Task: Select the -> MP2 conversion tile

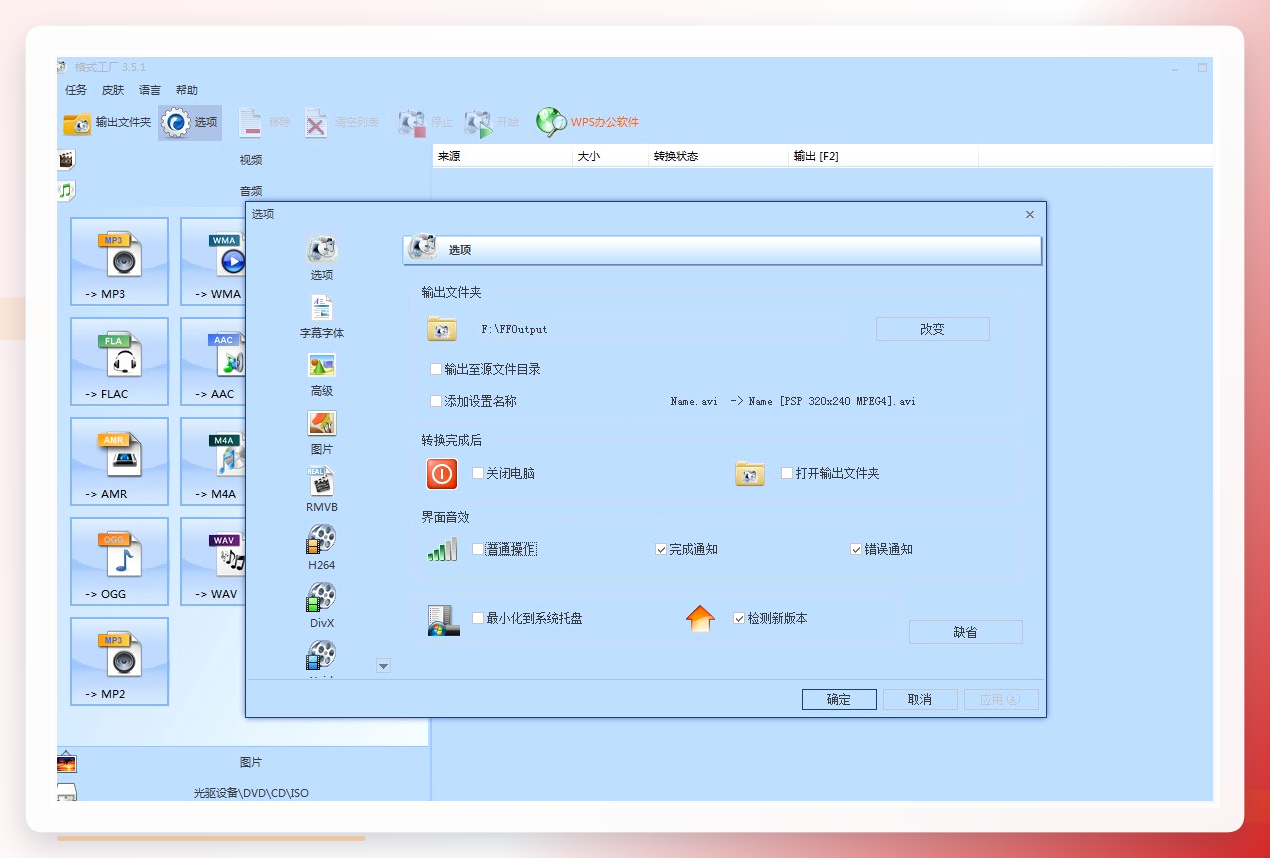Action: [x=120, y=662]
